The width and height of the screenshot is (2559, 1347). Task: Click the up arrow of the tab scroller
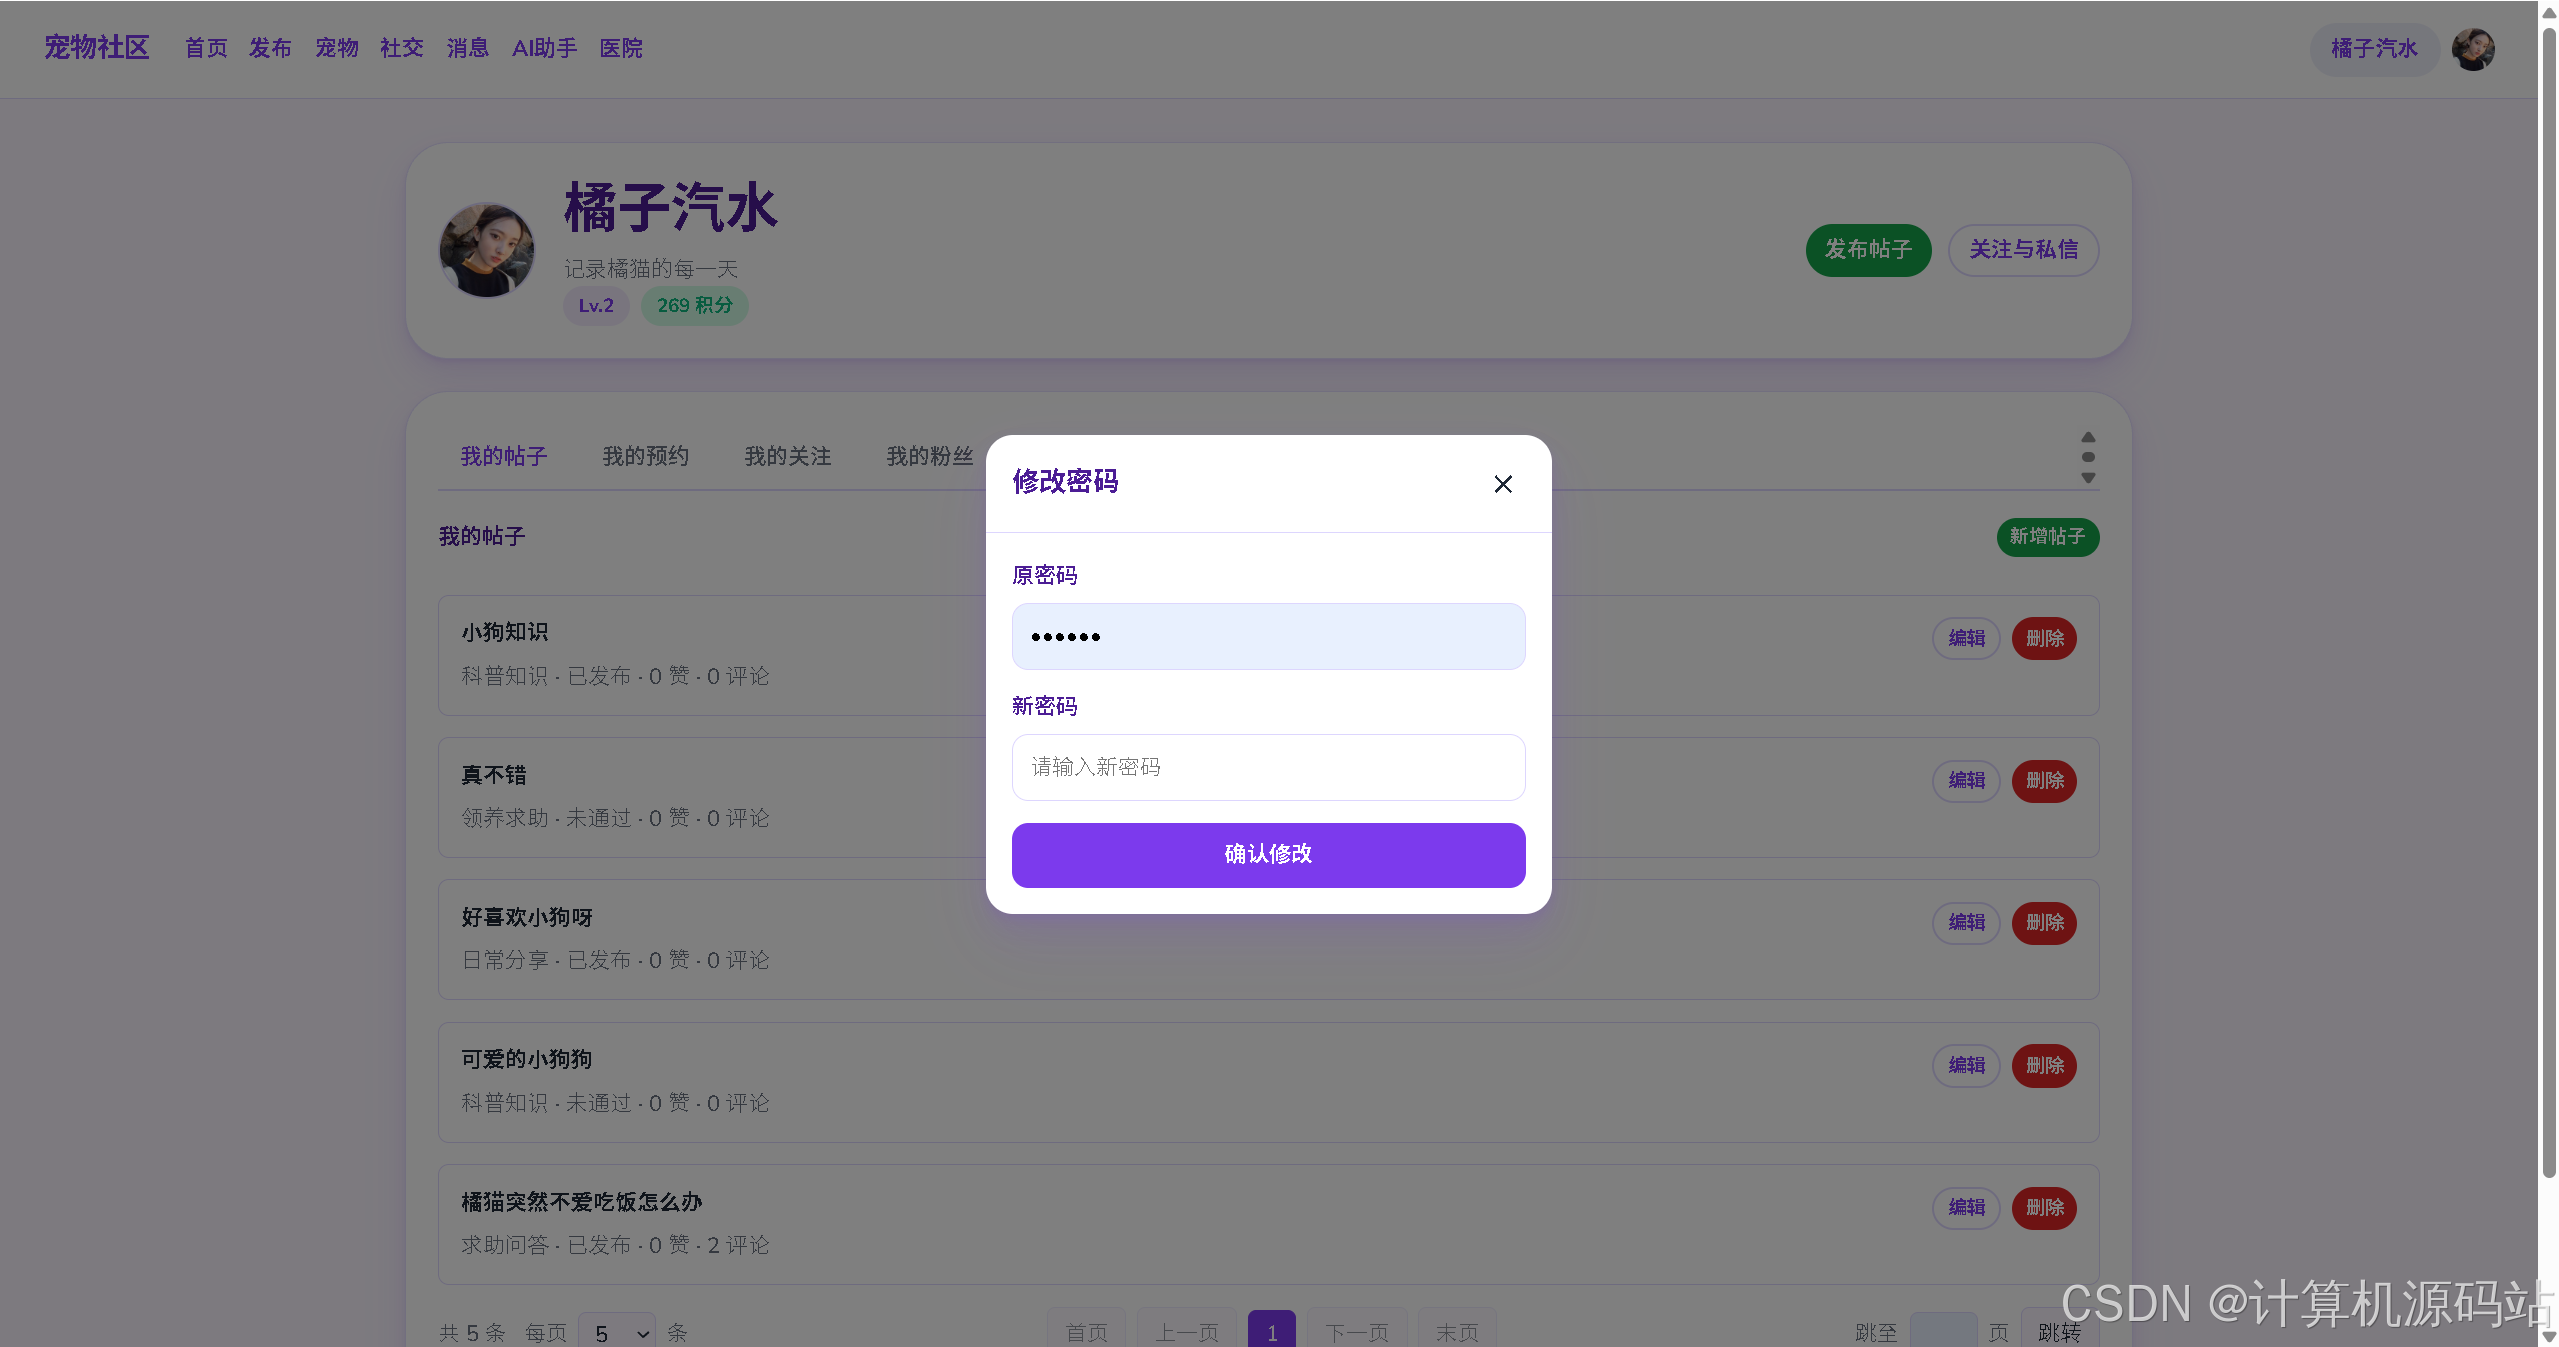[2088, 437]
